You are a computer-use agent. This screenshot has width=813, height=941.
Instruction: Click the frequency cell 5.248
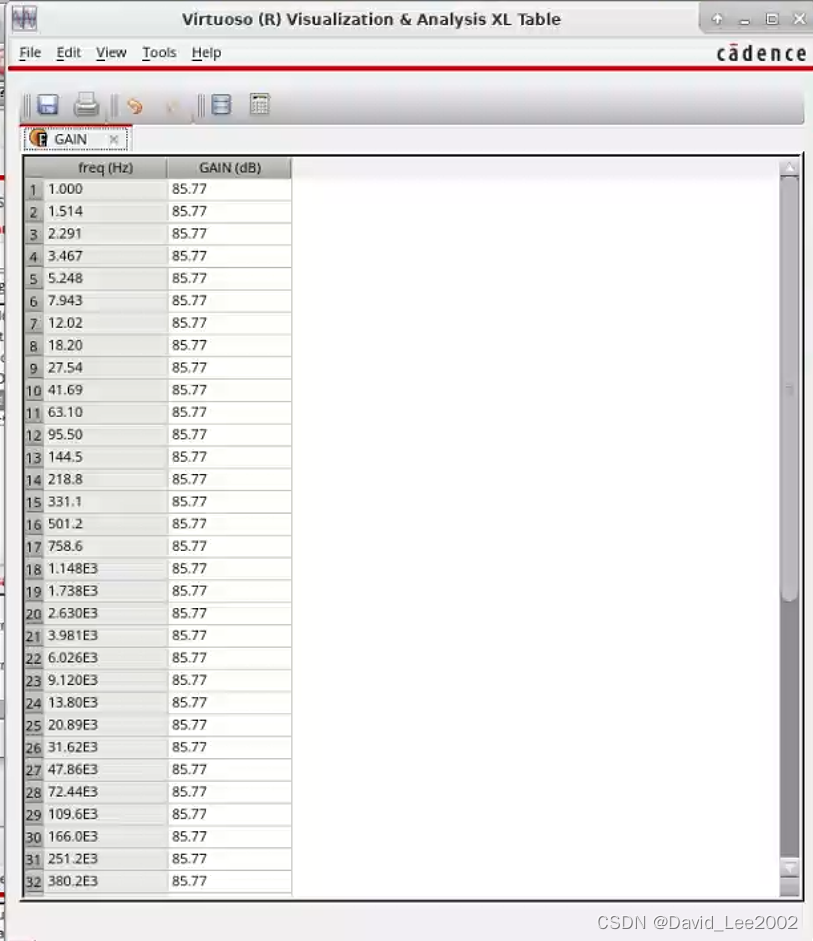(106, 278)
